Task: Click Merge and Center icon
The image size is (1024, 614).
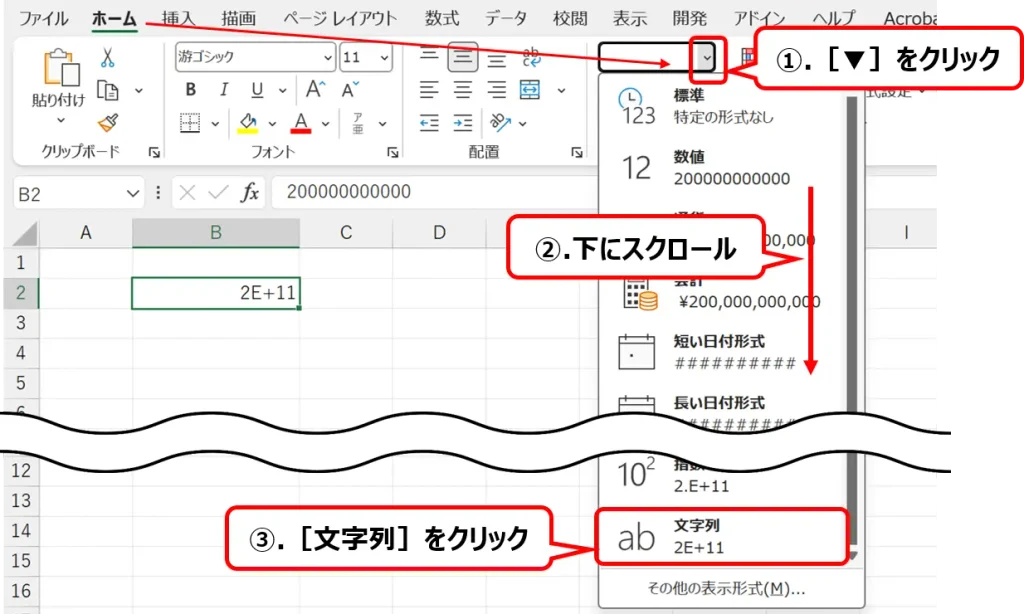Action: [530, 89]
